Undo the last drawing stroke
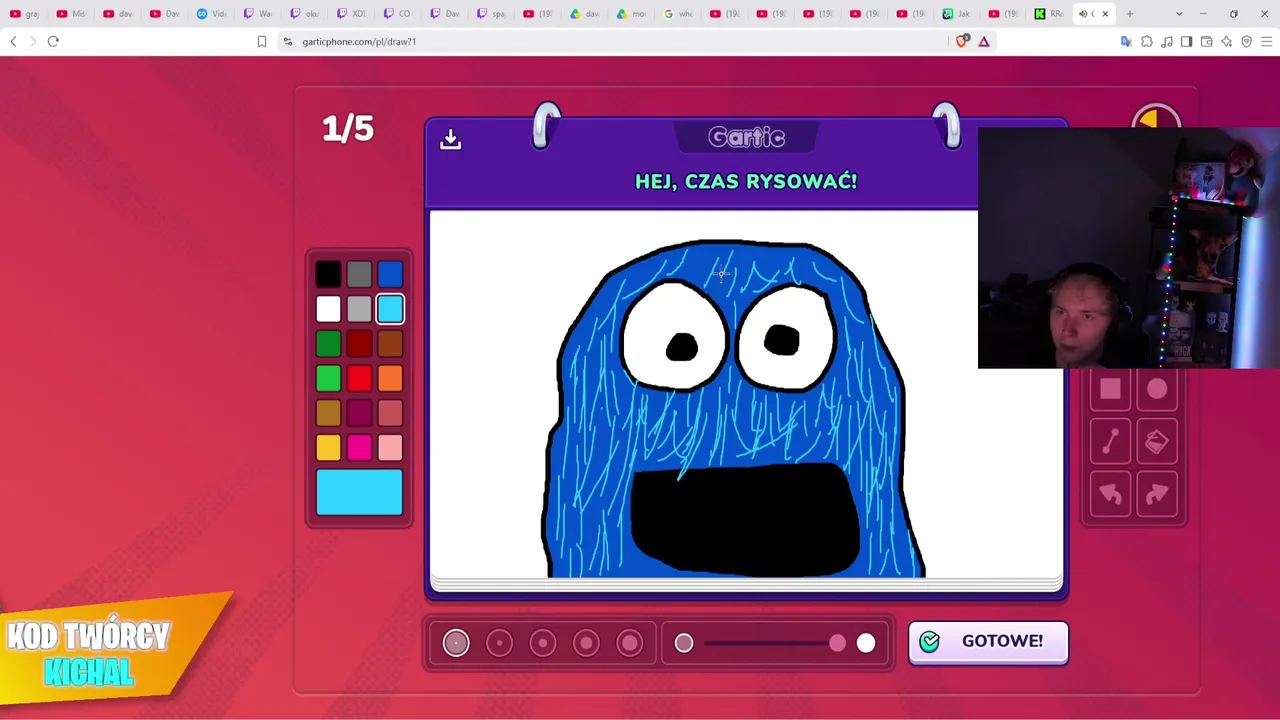This screenshot has width=1280, height=720. click(x=1110, y=494)
